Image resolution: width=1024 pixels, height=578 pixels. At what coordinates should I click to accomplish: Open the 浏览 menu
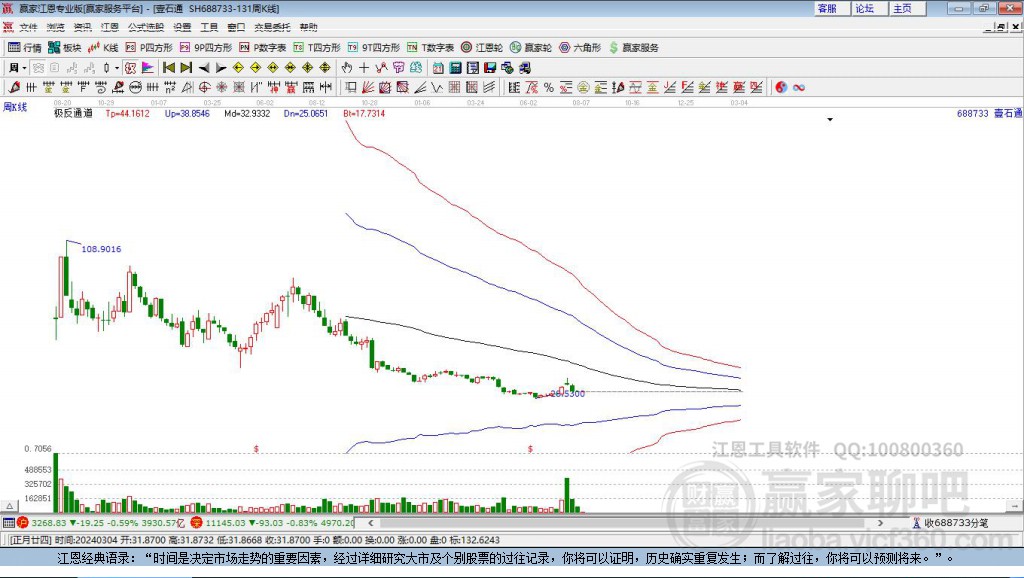pyautogui.click(x=56, y=27)
